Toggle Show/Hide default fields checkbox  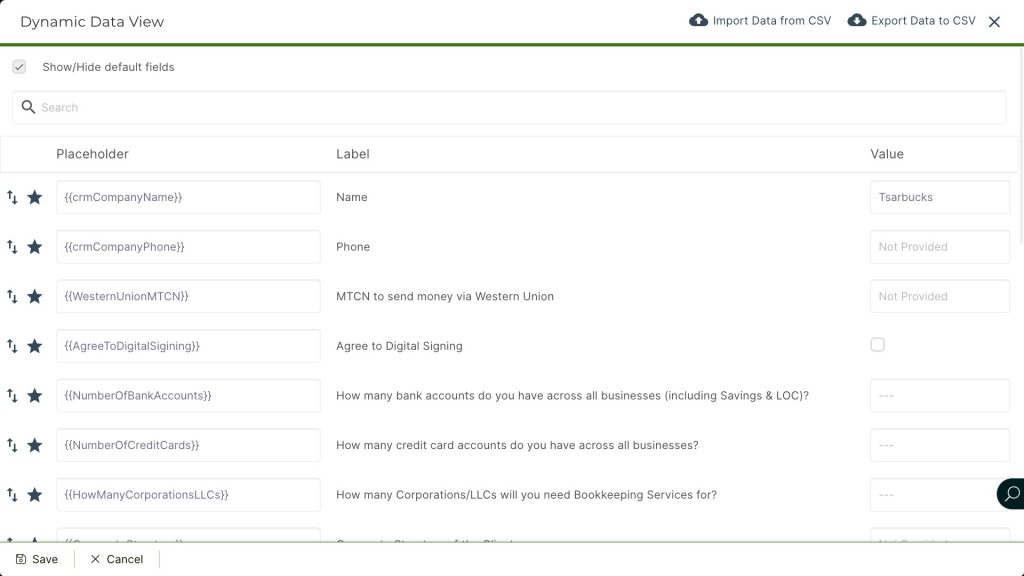click(19, 67)
